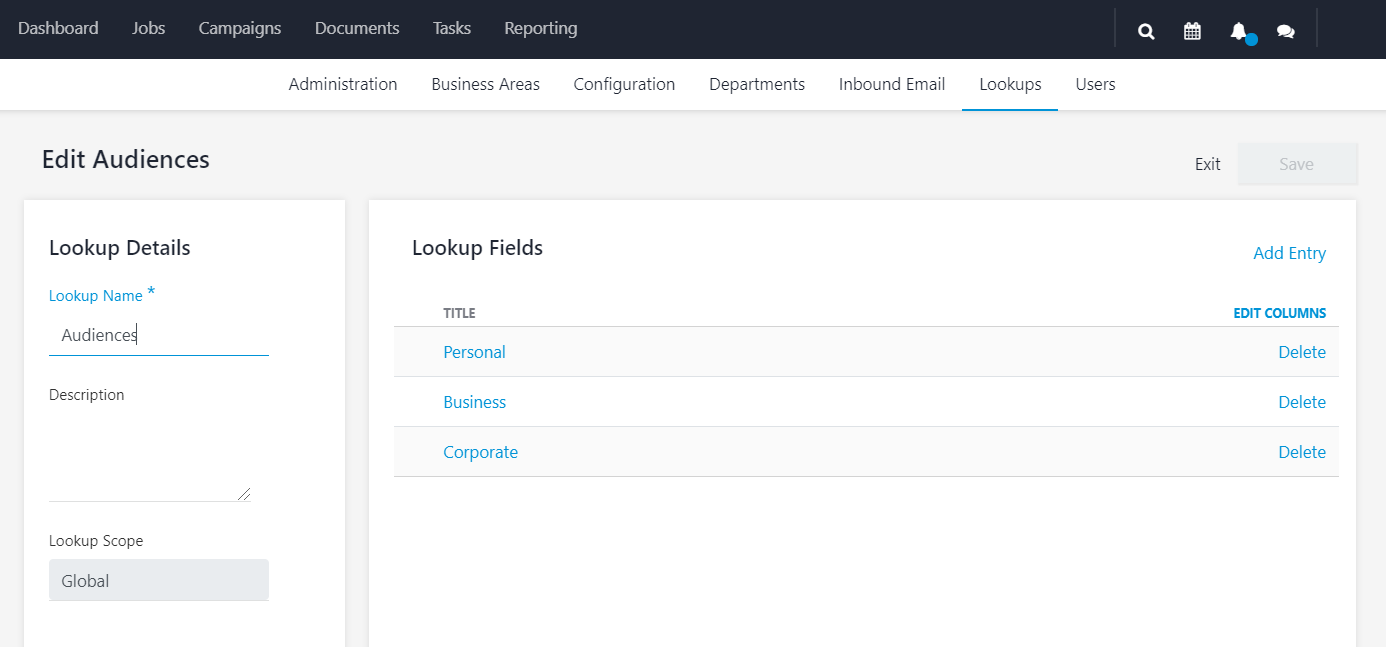This screenshot has width=1386, height=647.
Task: Go to Tasks
Action: 452,28
